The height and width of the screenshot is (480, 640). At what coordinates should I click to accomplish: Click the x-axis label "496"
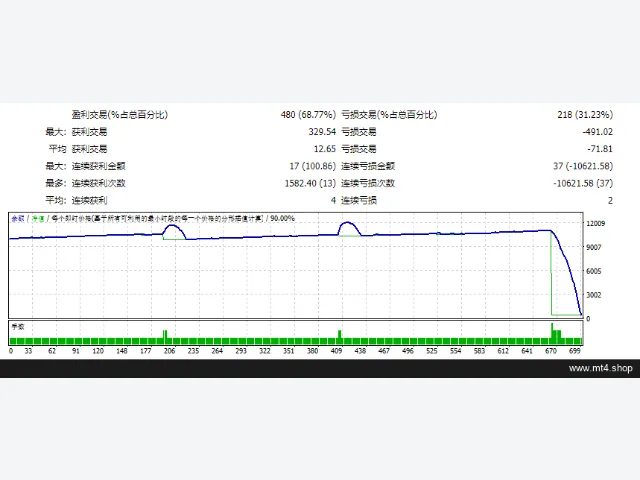pos(408,351)
